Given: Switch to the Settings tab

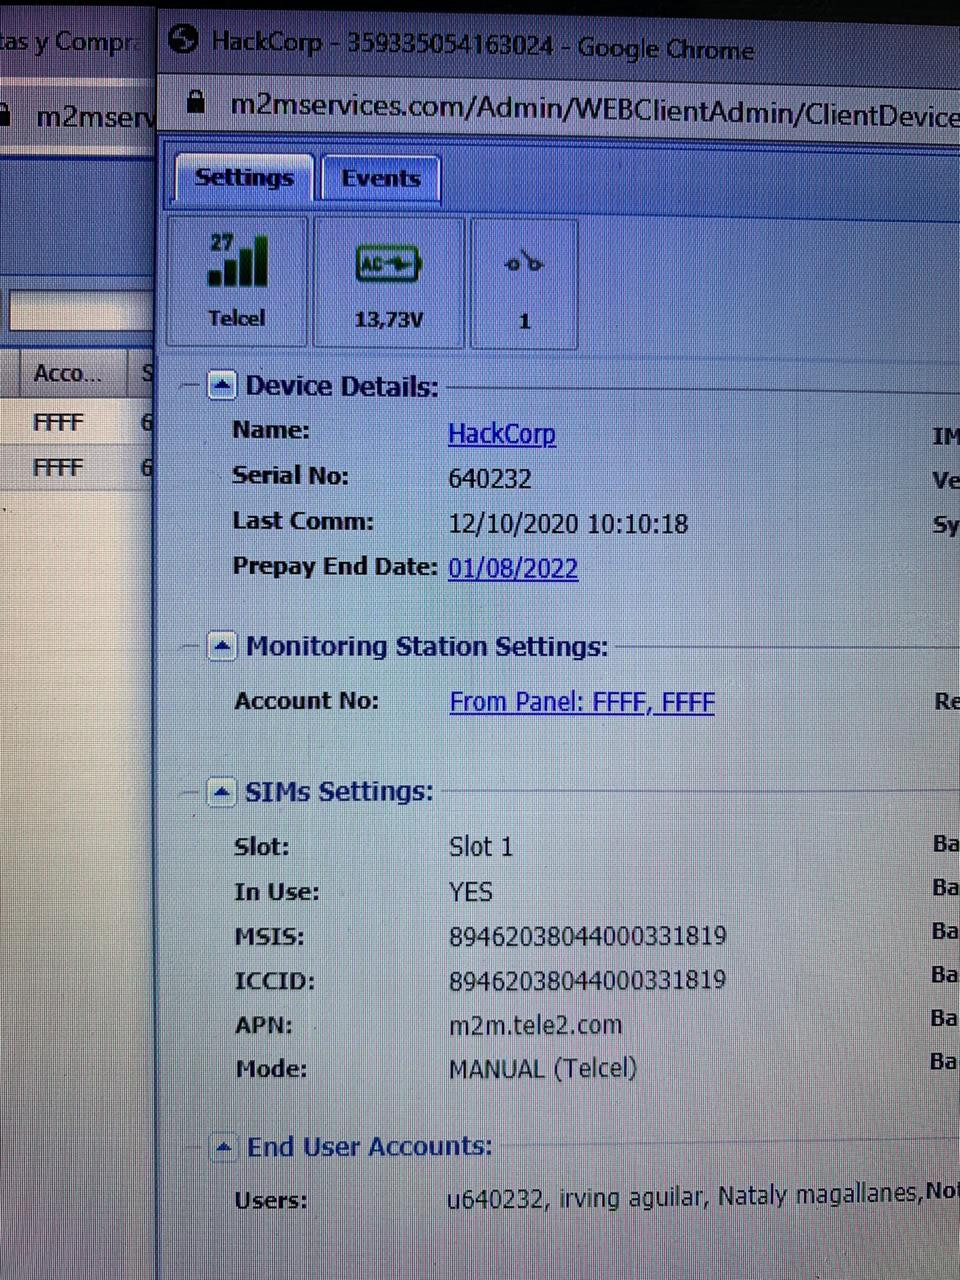Looking at the screenshot, I should [x=244, y=178].
